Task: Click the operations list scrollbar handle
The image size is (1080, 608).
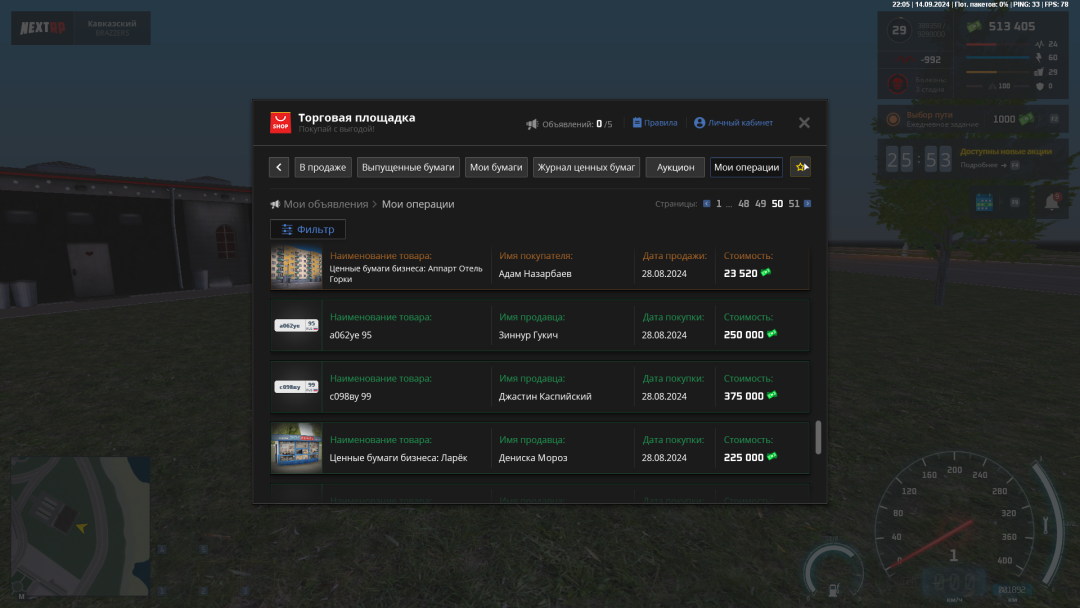Action: tap(818, 437)
